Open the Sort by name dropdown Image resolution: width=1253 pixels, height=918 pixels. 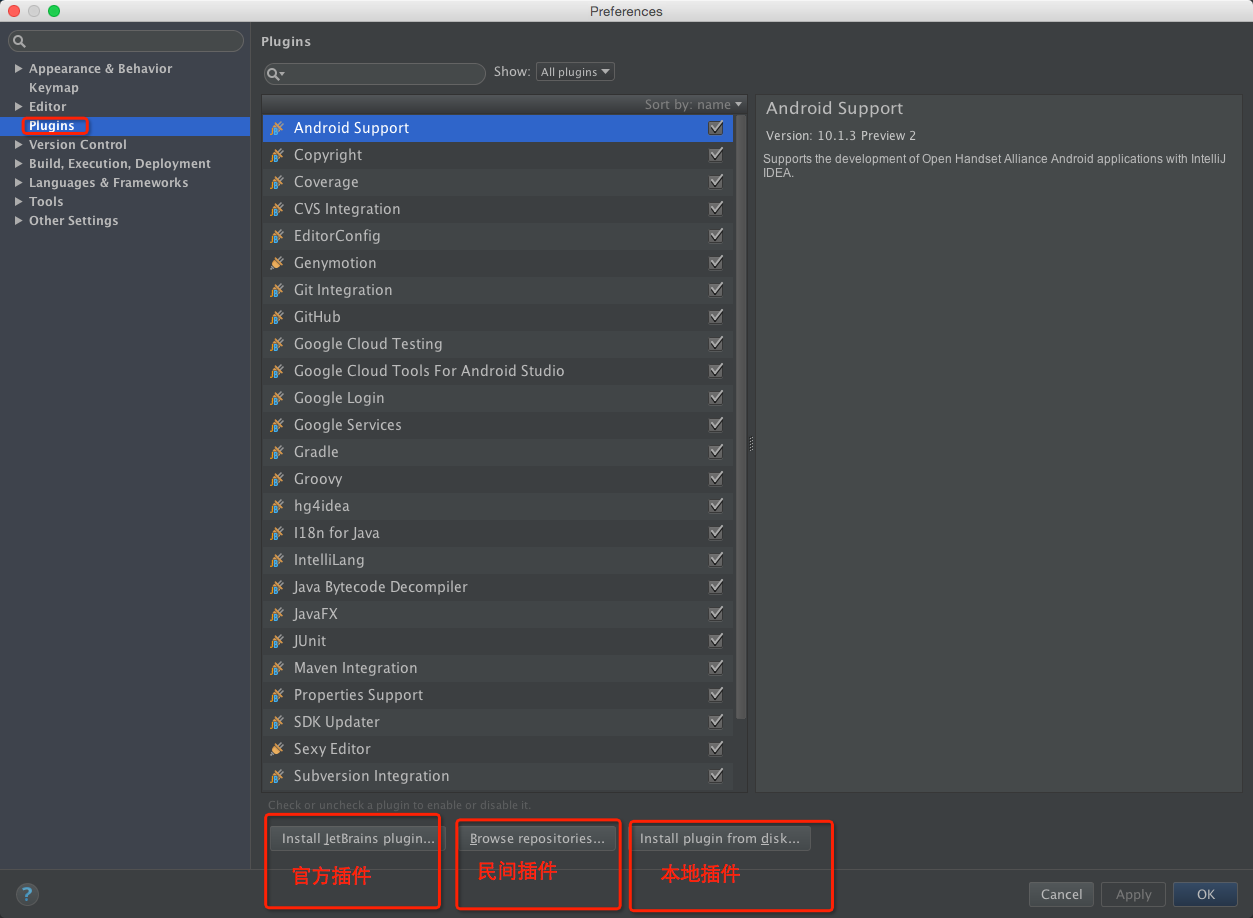(x=693, y=104)
